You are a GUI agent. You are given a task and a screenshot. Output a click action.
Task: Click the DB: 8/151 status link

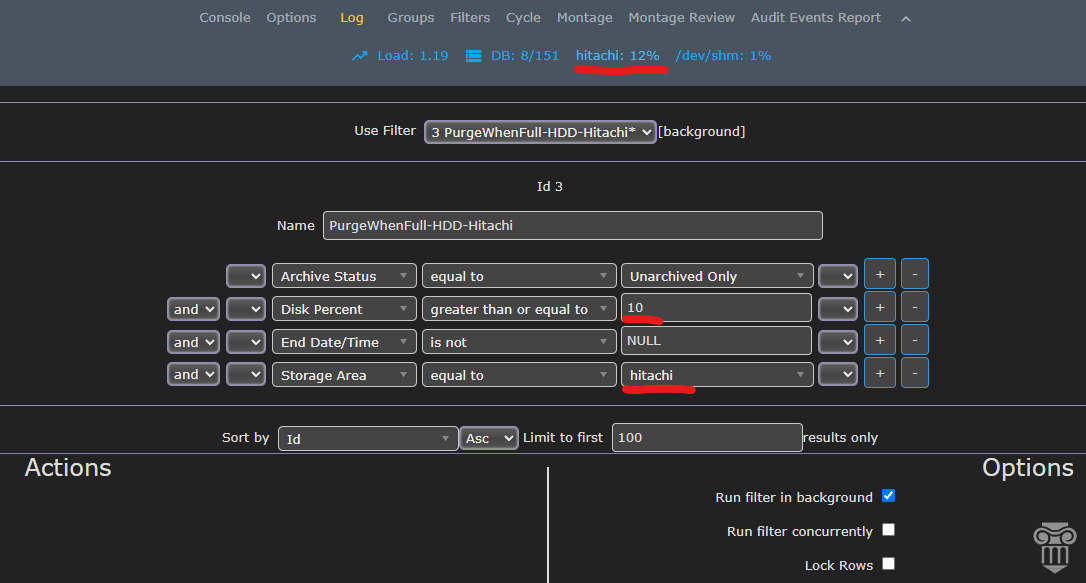coord(525,56)
